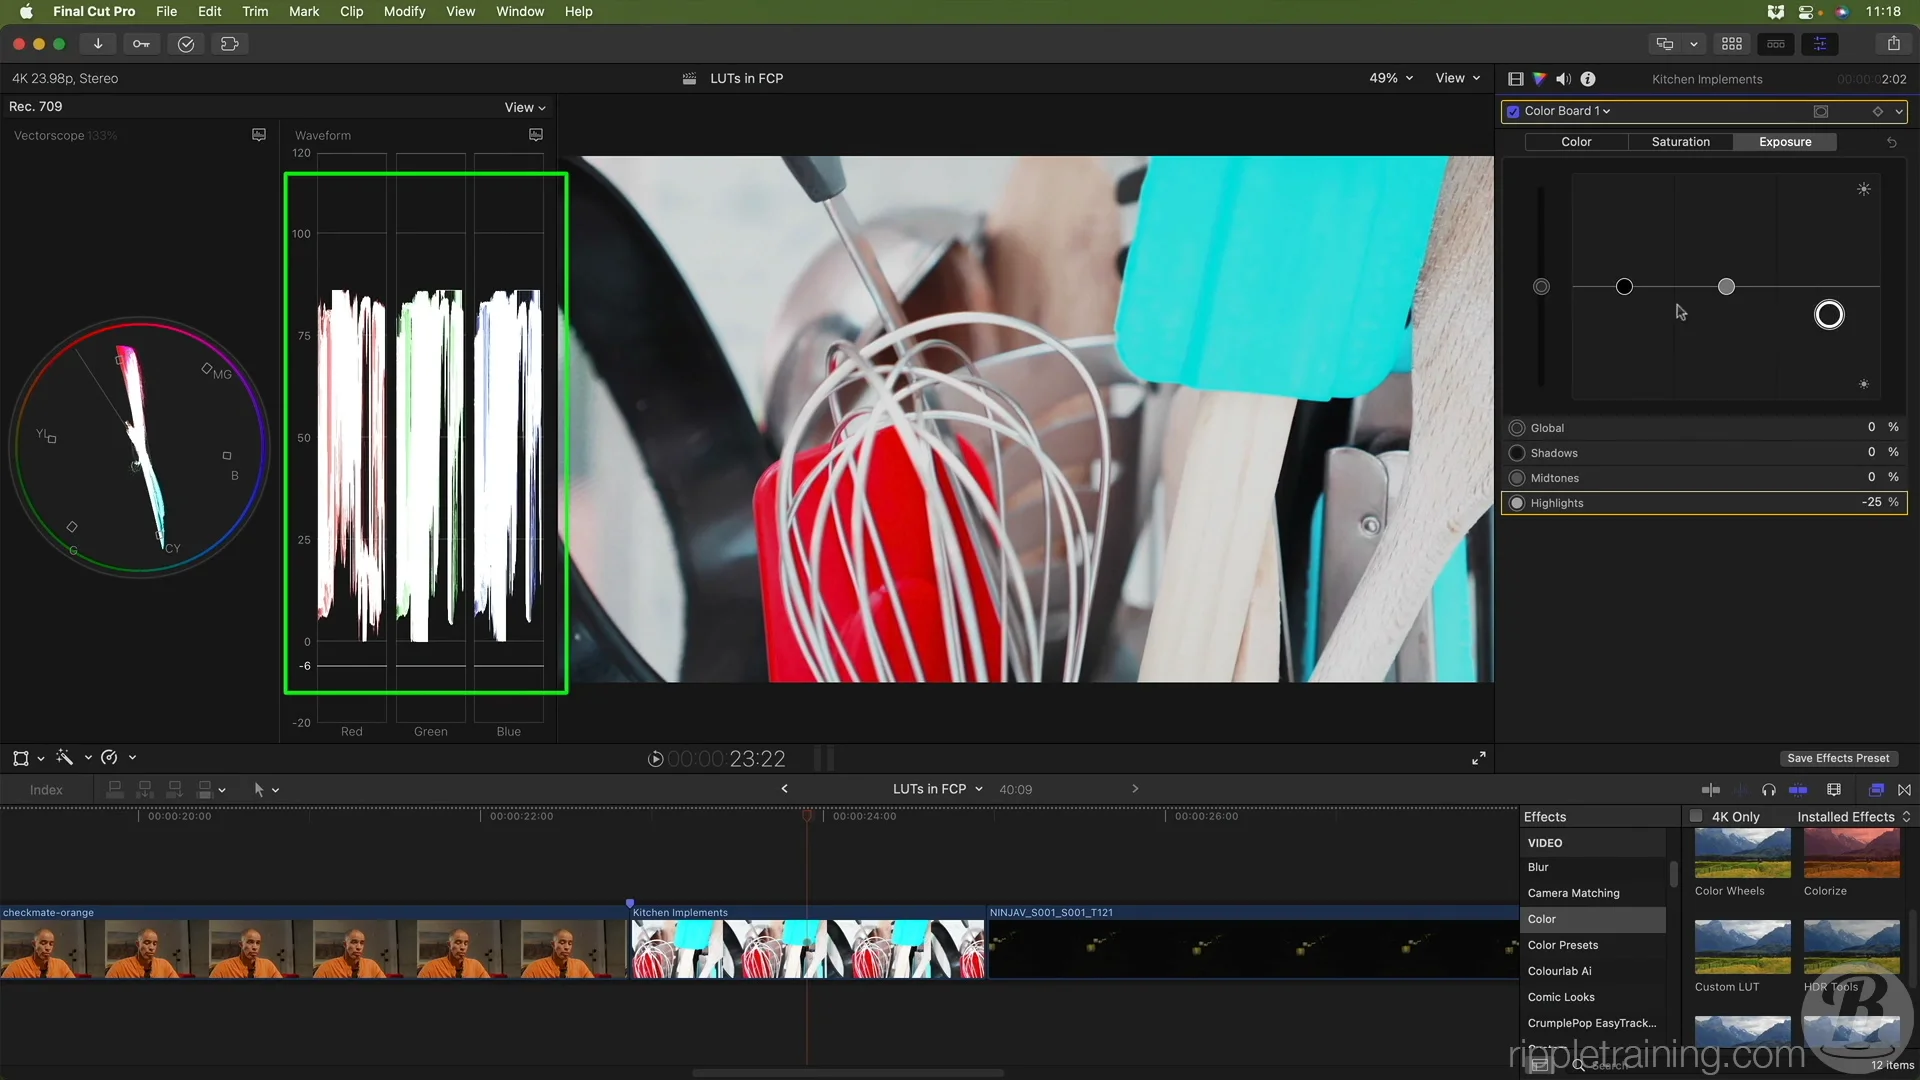This screenshot has width=1920, height=1080.
Task: Click the Share export icon
Action: click(x=1893, y=43)
